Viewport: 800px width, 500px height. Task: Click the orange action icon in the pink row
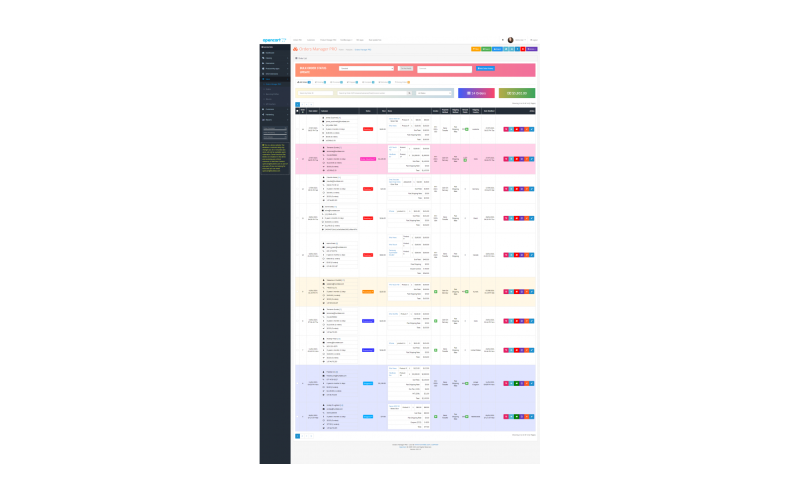pyautogui.click(x=527, y=159)
